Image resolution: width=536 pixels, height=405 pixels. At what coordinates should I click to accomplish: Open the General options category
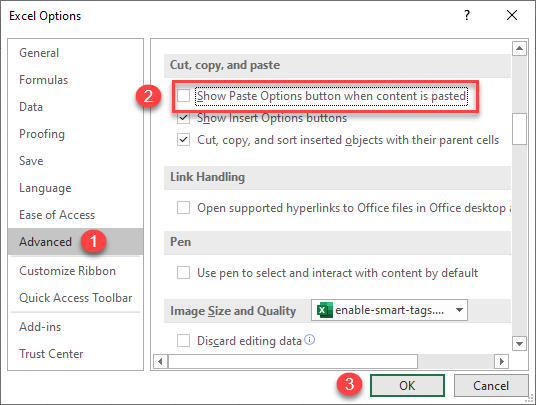(x=75, y=53)
